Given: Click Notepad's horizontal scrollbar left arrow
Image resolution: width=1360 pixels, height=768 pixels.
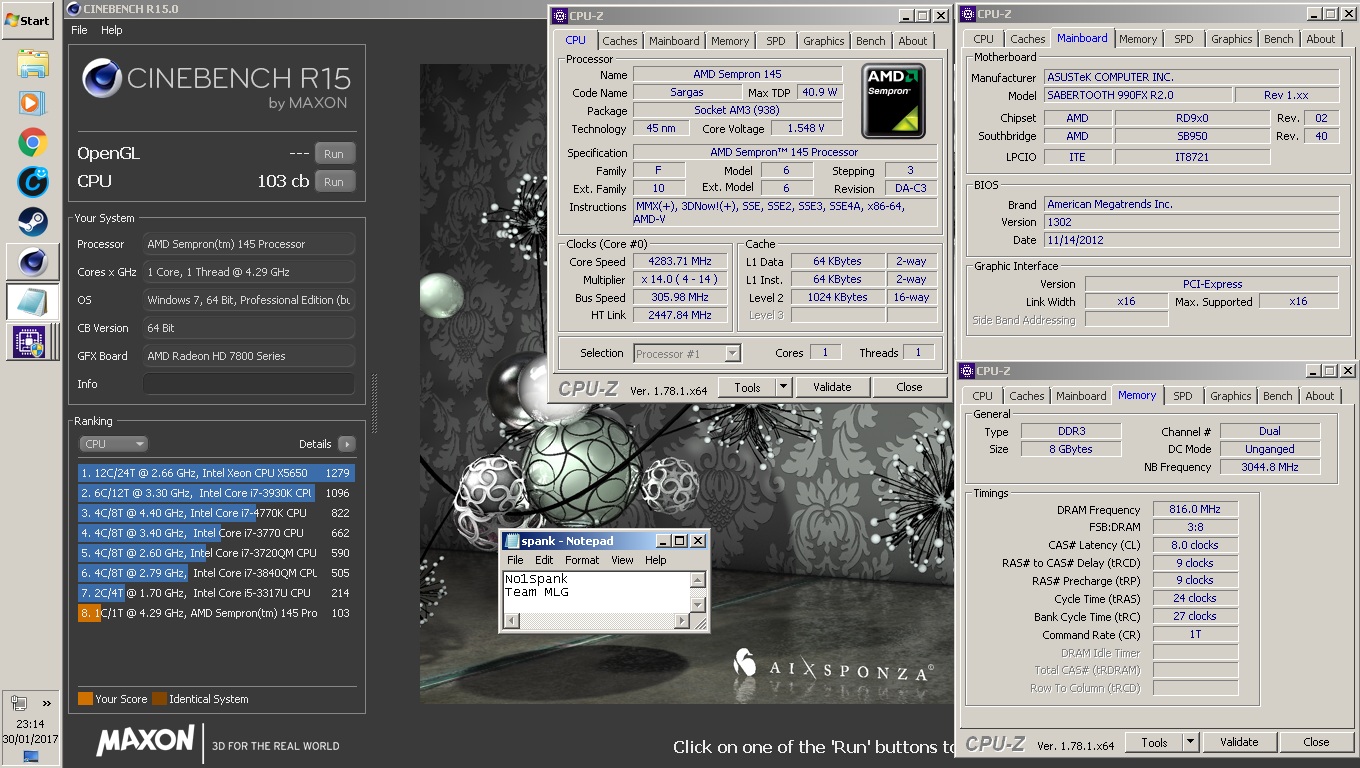Looking at the screenshot, I should pyautogui.click(x=511, y=621).
